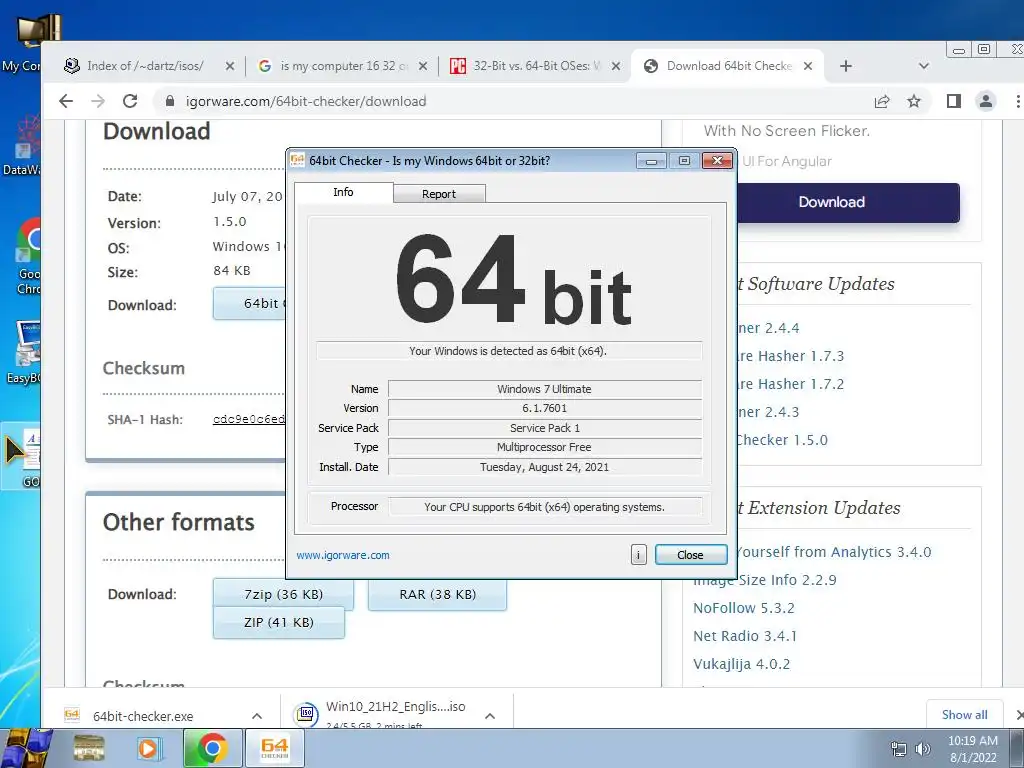Click the 'Windows 7 Ultimate' name field
The image size is (1024, 768).
(x=545, y=389)
